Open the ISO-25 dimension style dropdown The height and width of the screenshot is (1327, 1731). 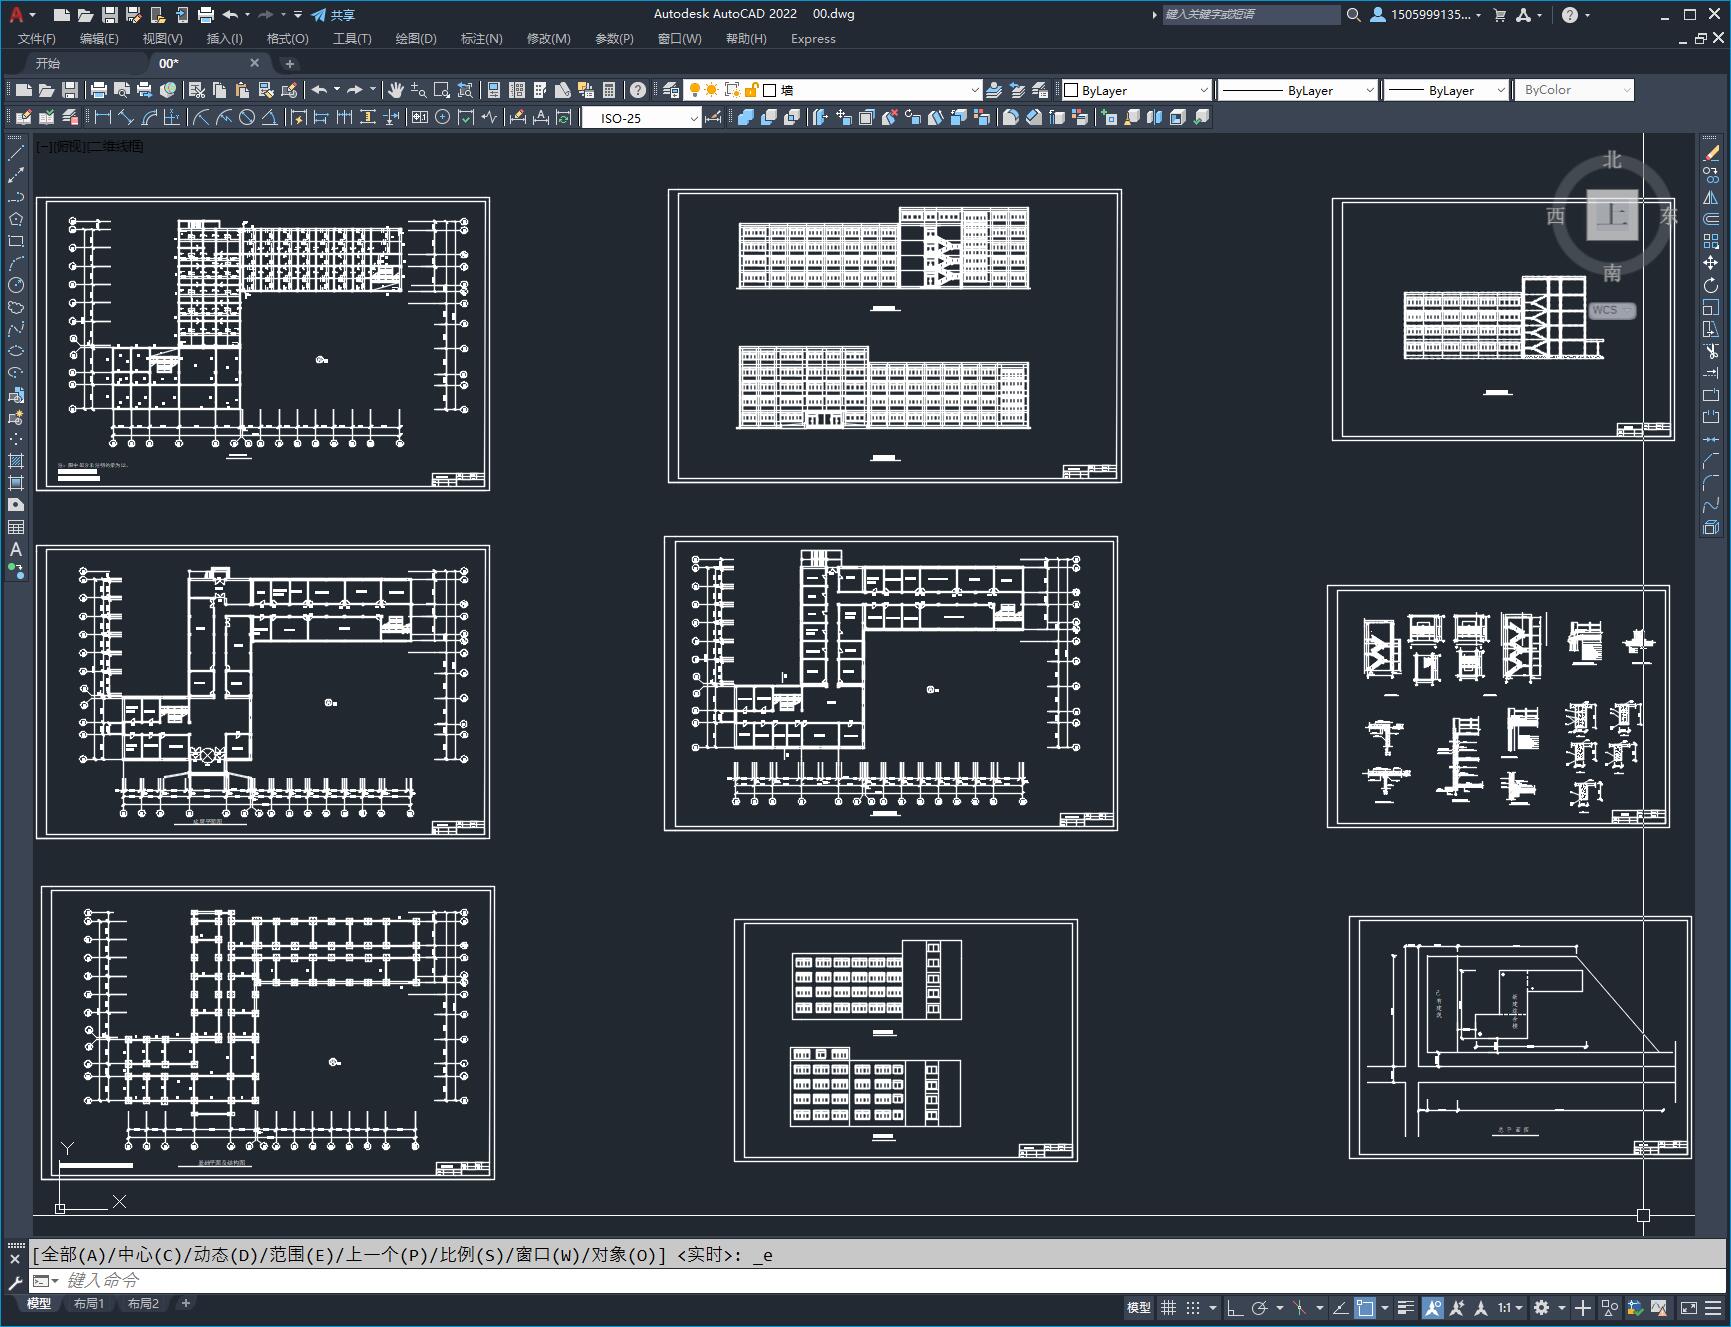(x=642, y=118)
